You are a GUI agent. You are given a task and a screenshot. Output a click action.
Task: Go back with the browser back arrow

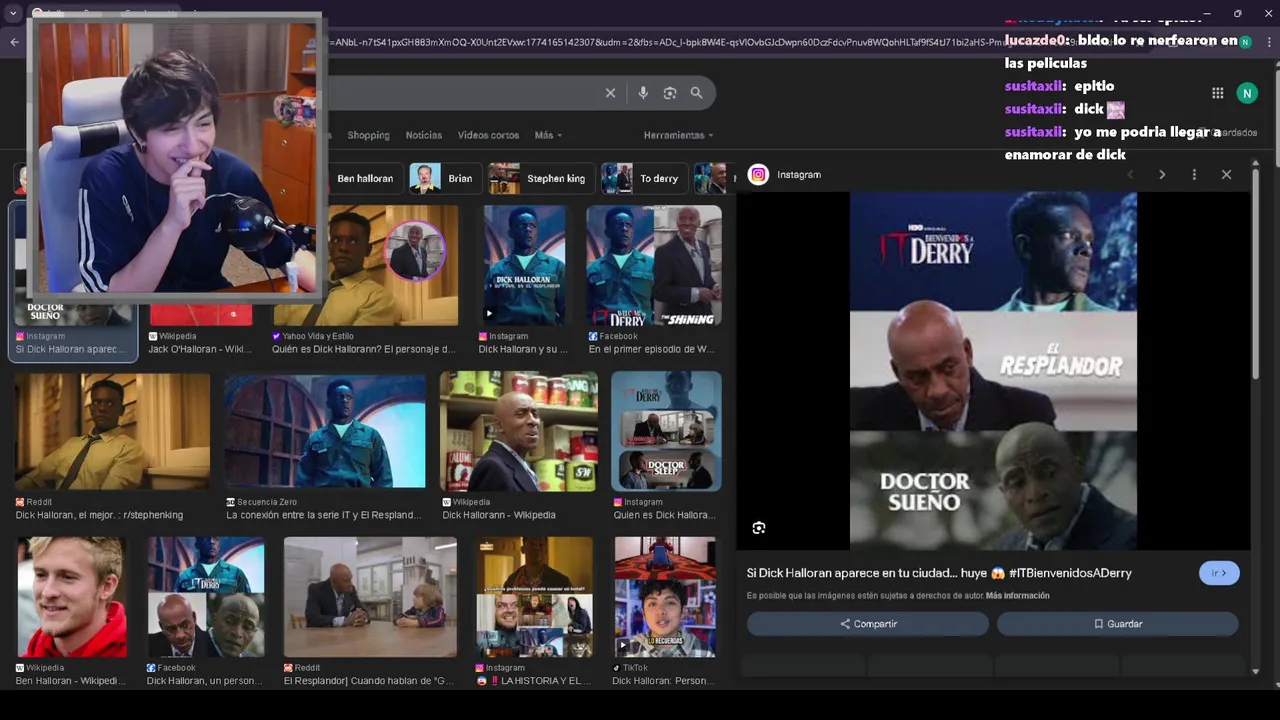pos(14,42)
